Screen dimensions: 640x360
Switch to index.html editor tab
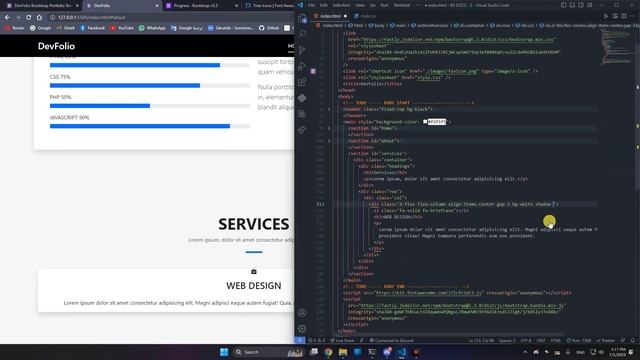(330, 16)
